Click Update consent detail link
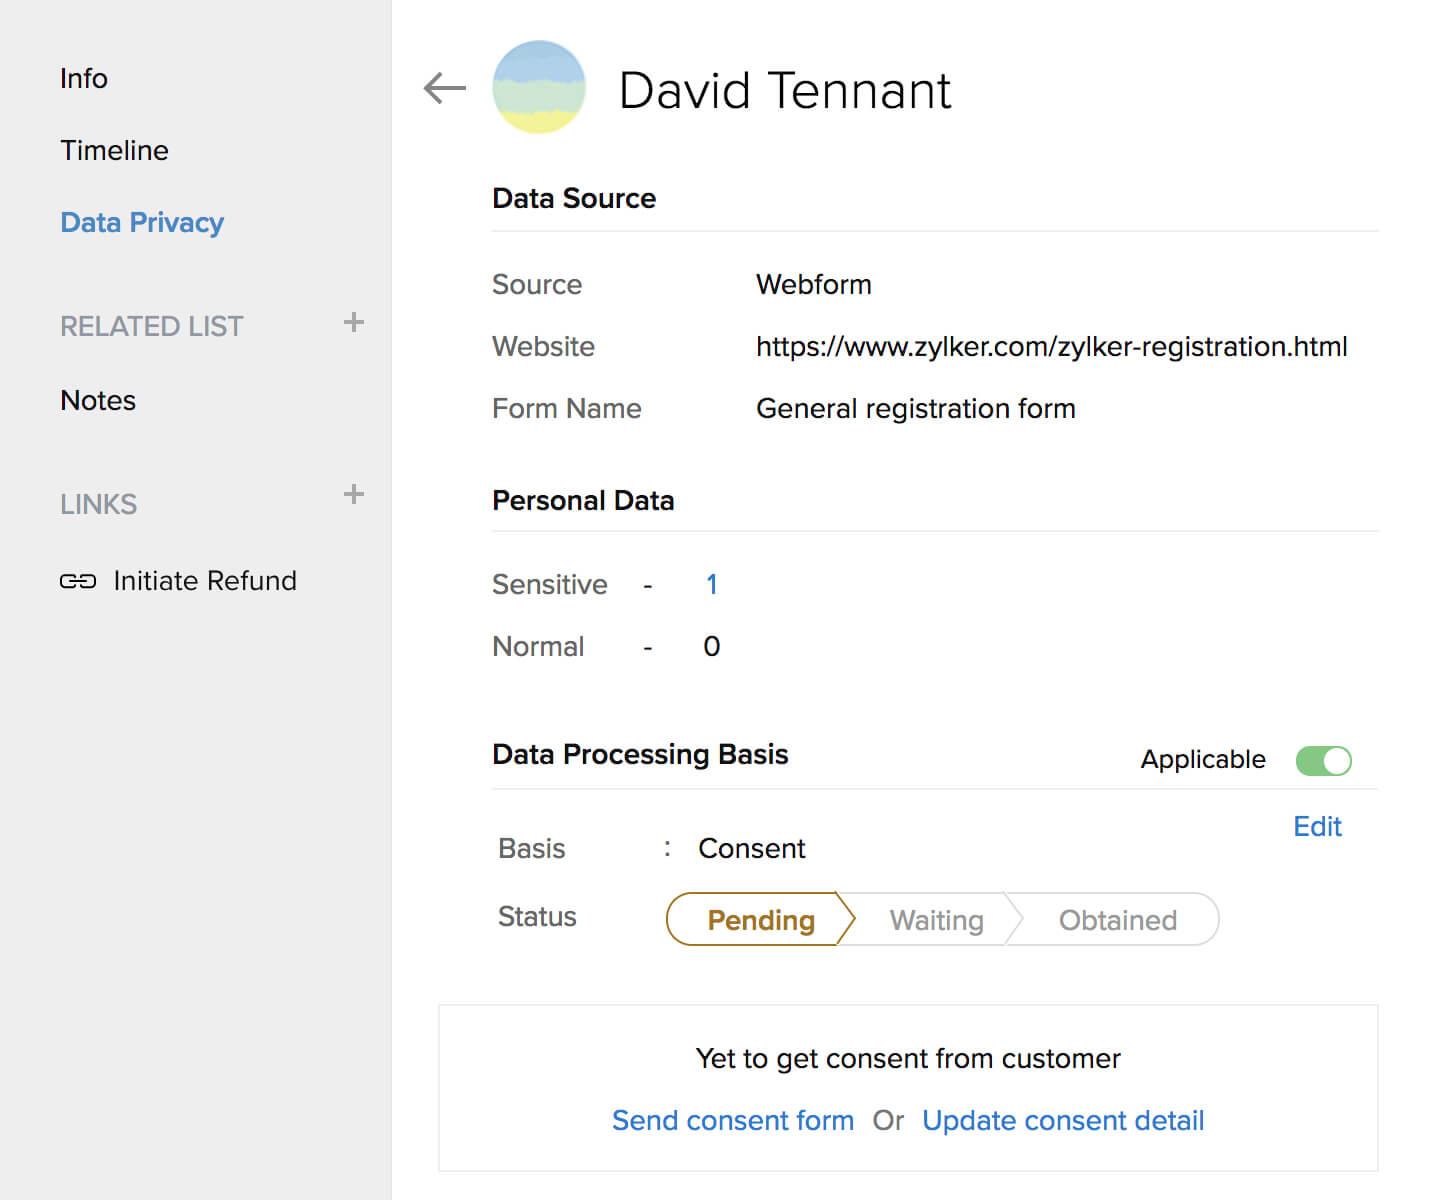Image resolution: width=1440 pixels, height=1200 pixels. [1062, 1120]
